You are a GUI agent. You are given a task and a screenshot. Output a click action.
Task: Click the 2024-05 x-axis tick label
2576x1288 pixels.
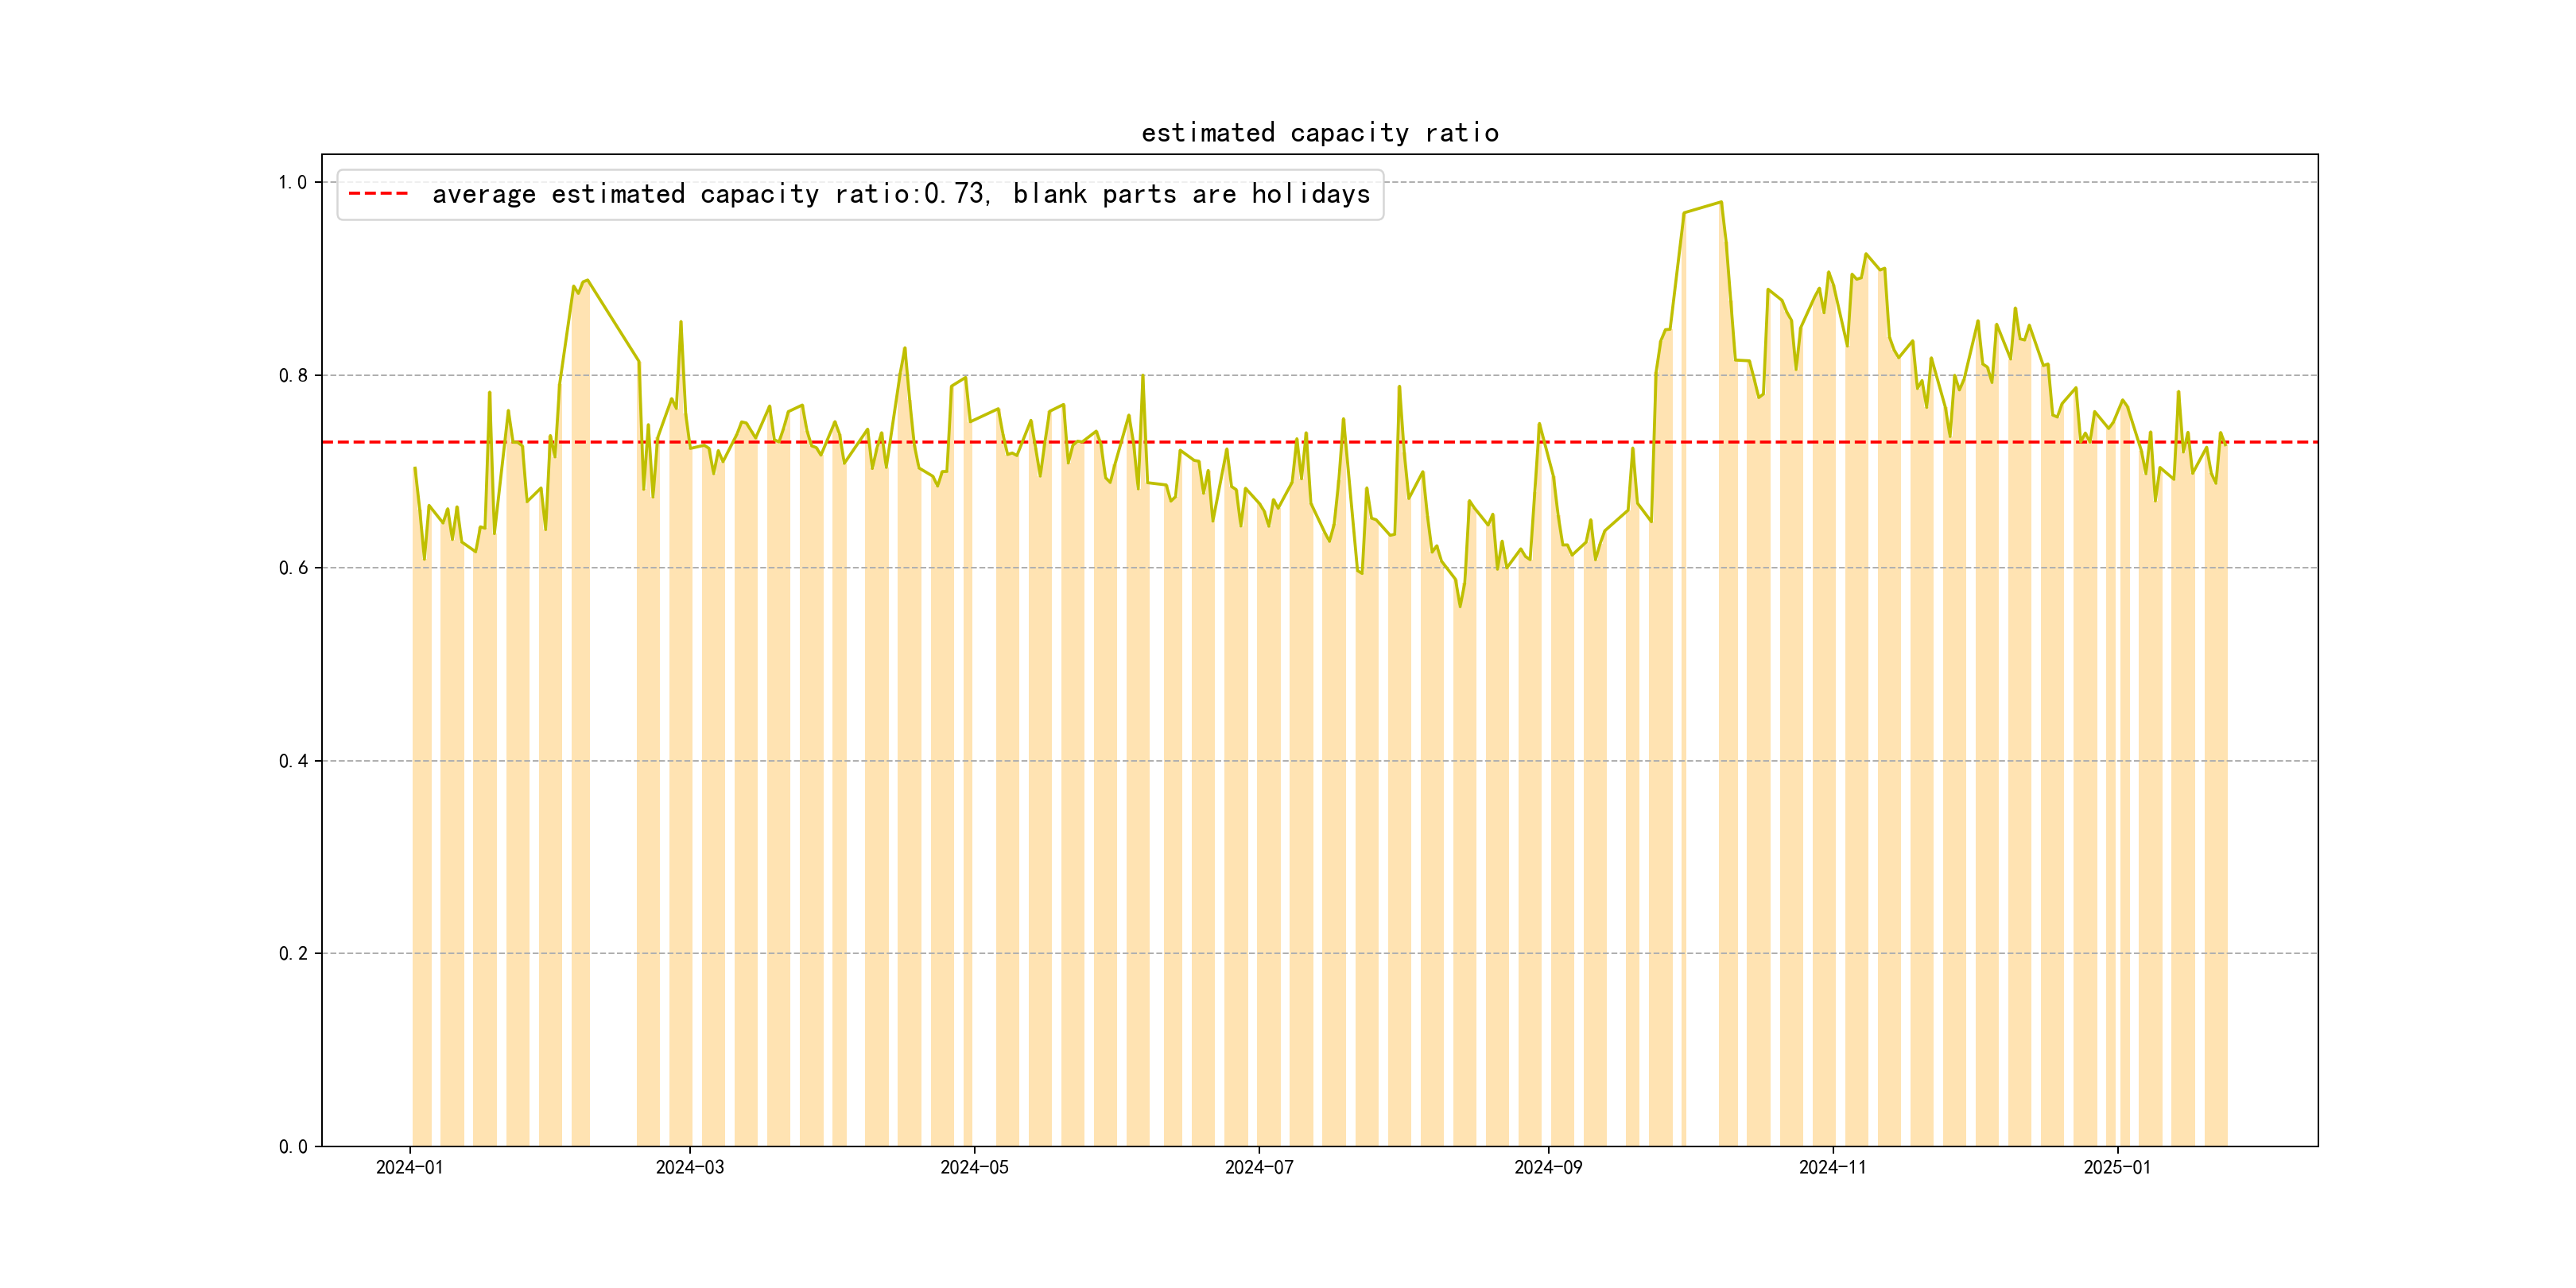(x=974, y=1167)
